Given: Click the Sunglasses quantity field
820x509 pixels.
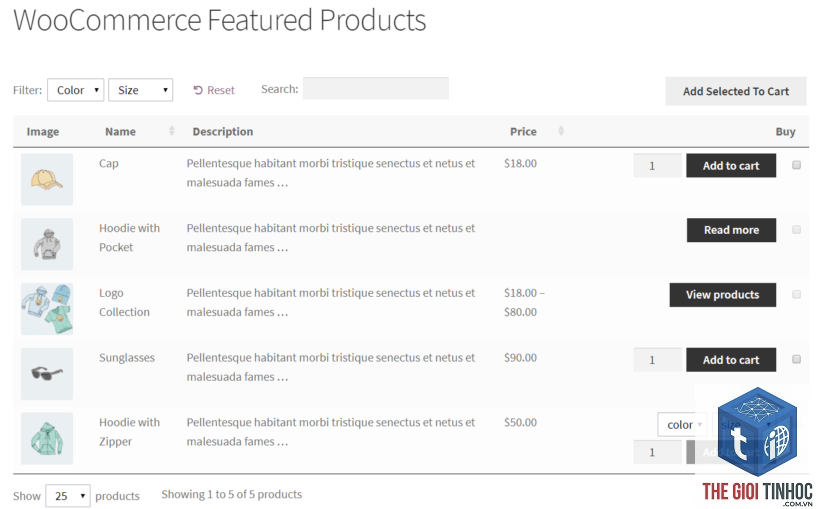Looking at the screenshot, I should [657, 360].
